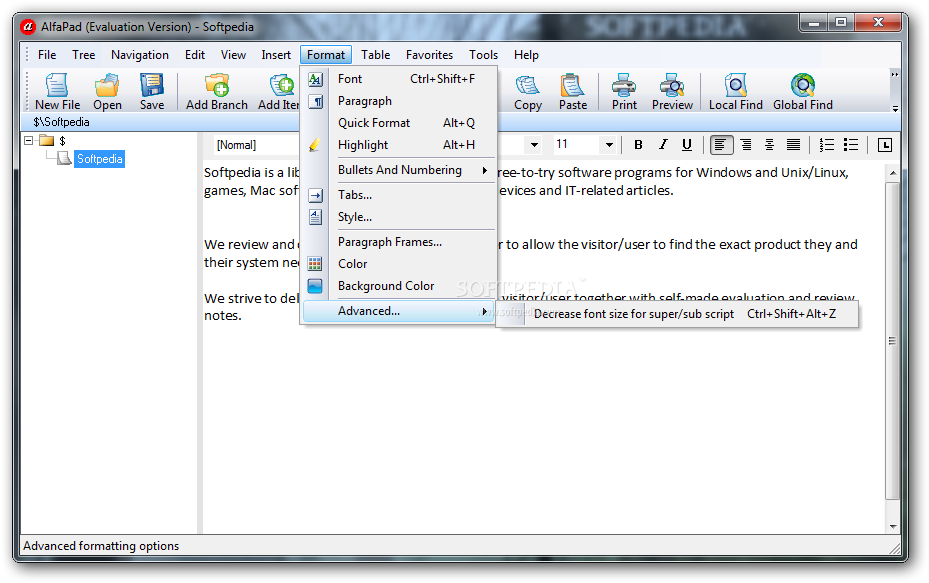The width and height of the screenshot is (929, 583).
Task: Open the Tree menu
Action: [x=84, y=55]
